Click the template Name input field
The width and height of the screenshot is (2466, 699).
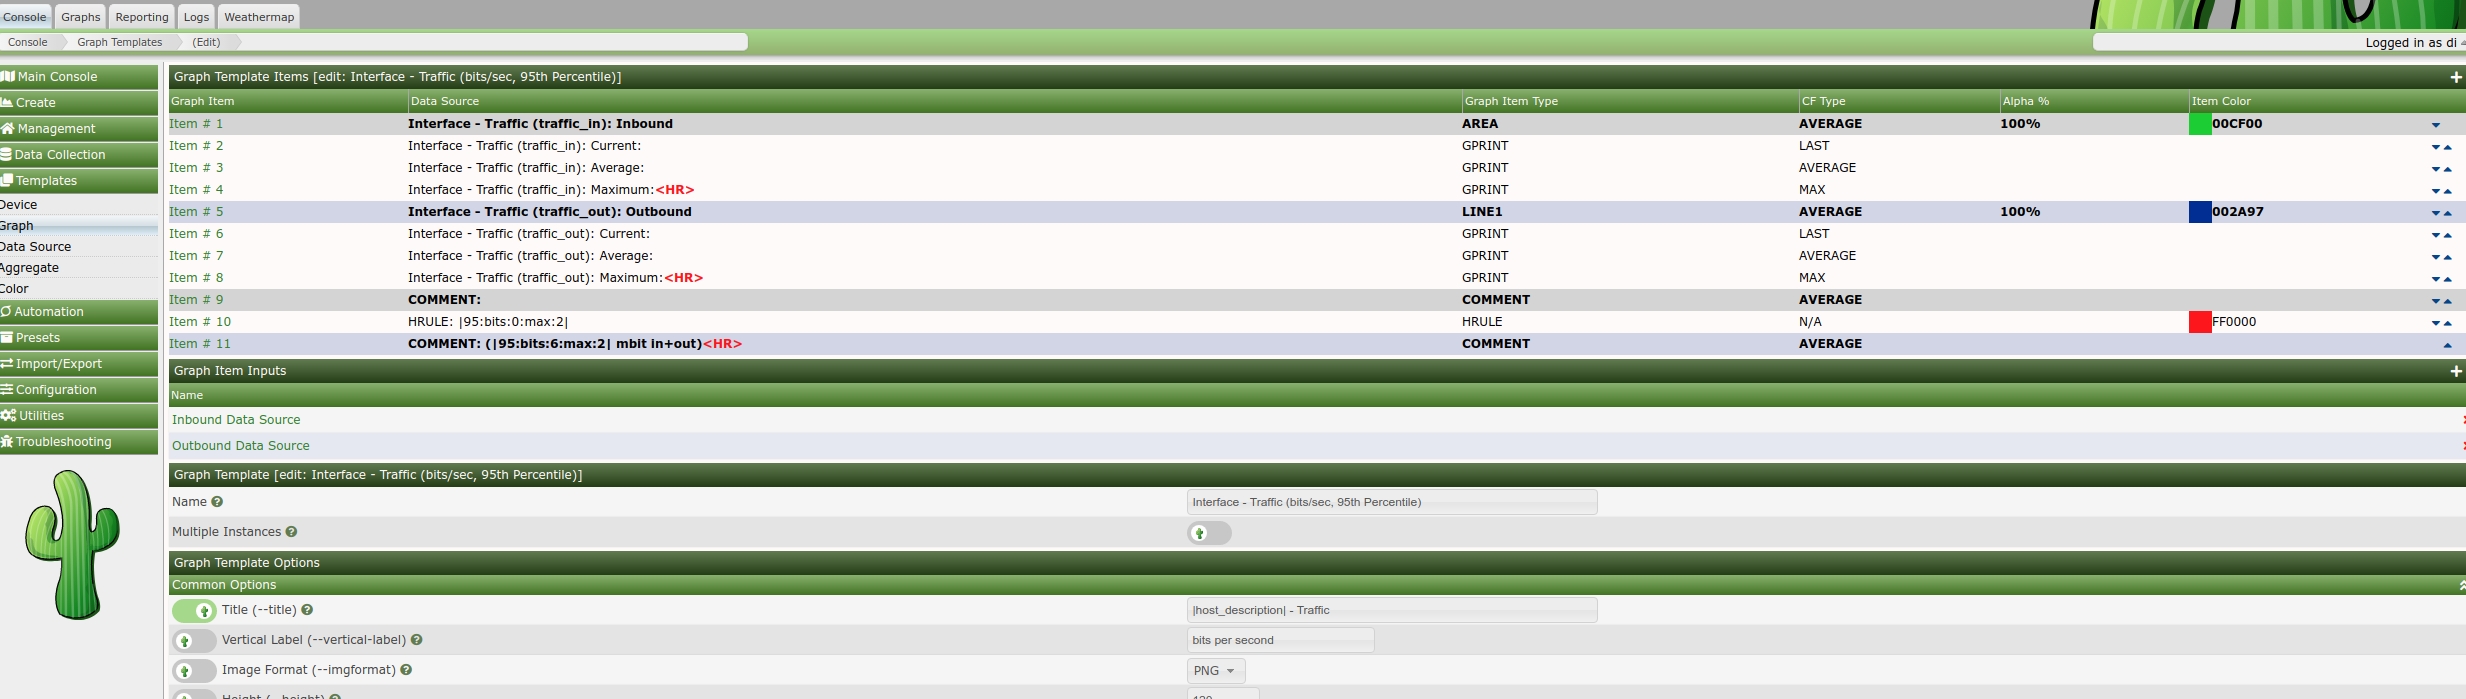tap(1392, 502)
